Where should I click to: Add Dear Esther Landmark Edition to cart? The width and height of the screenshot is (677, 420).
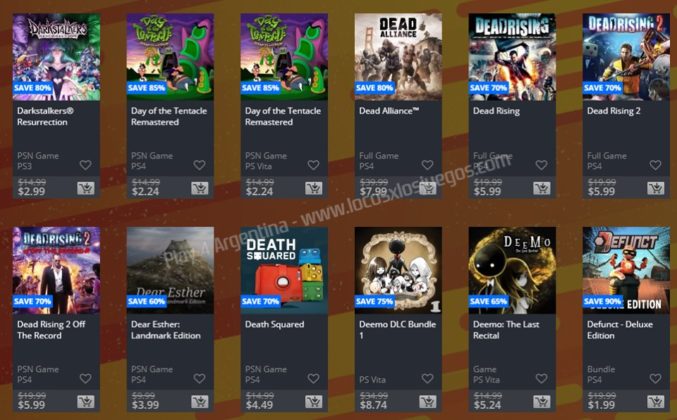tap(199, 402)
